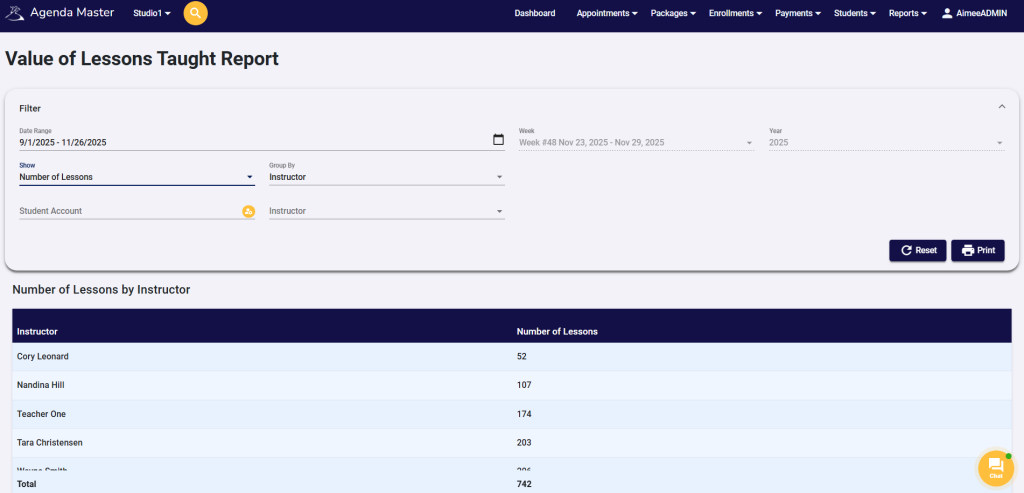Click the student account lookup icon
This screenshot has width=1024, height=493.
point(248,211)
